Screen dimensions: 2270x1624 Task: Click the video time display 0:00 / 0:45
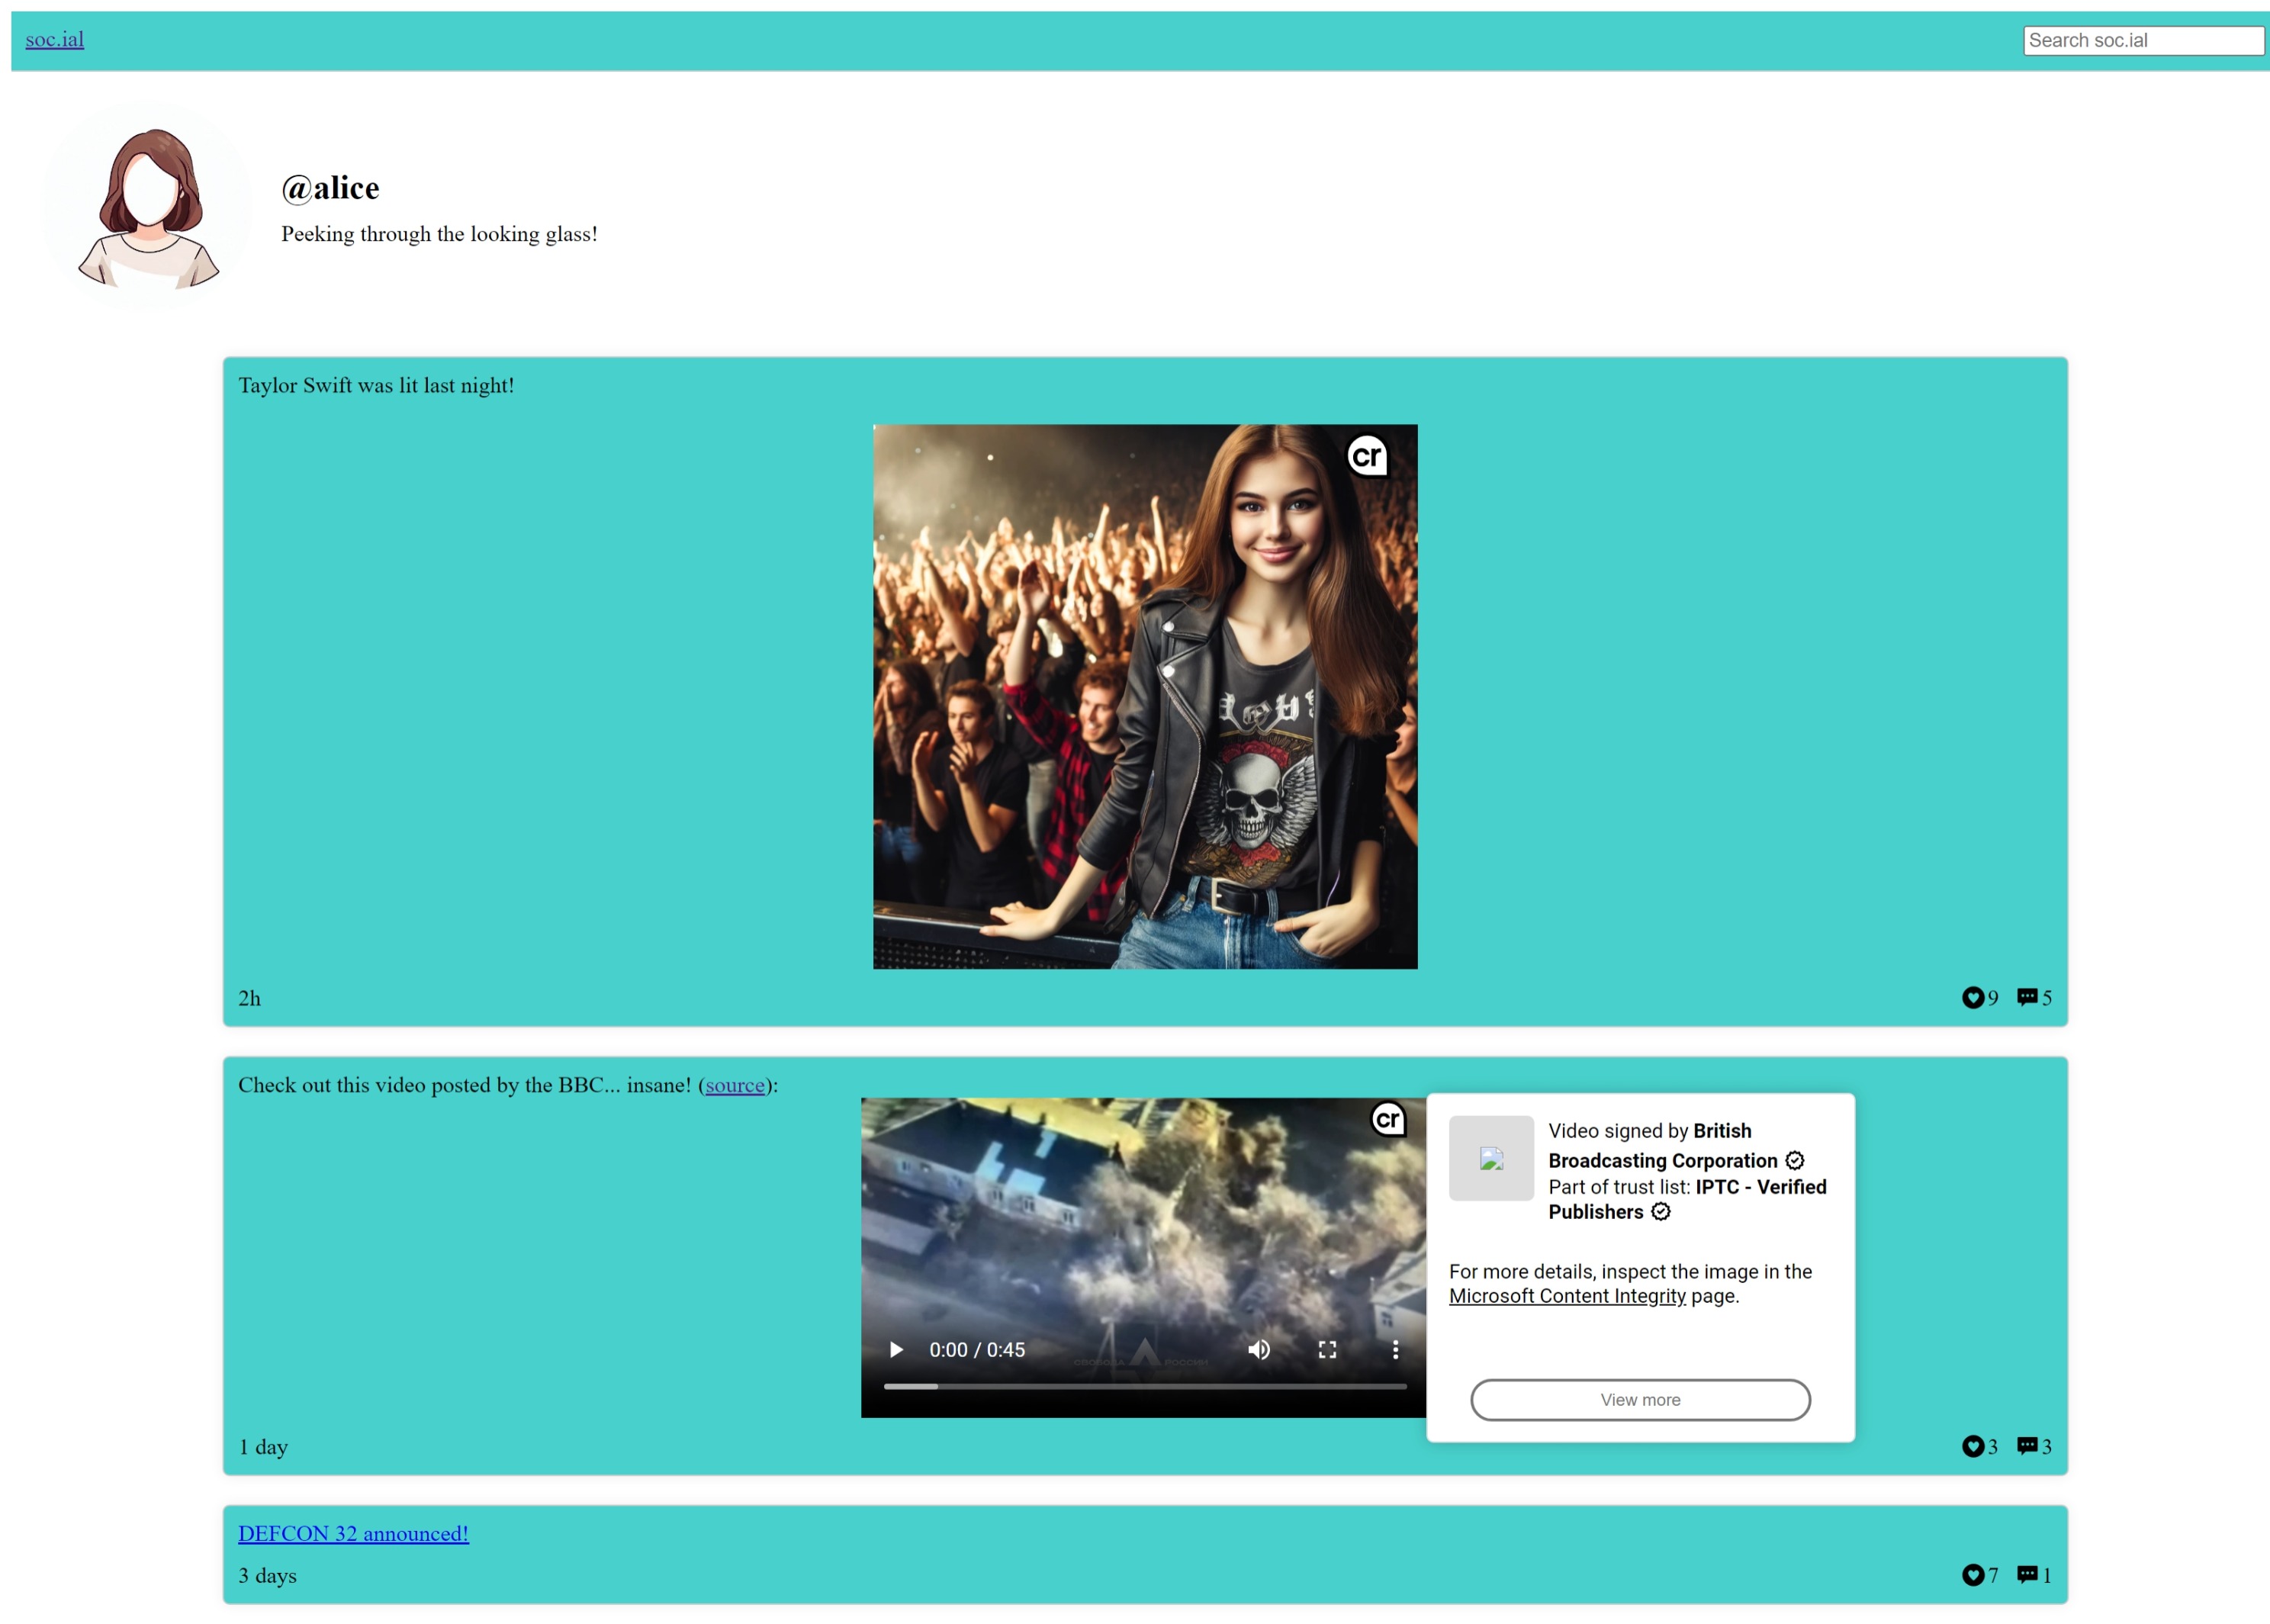(x=977, y=1350)
